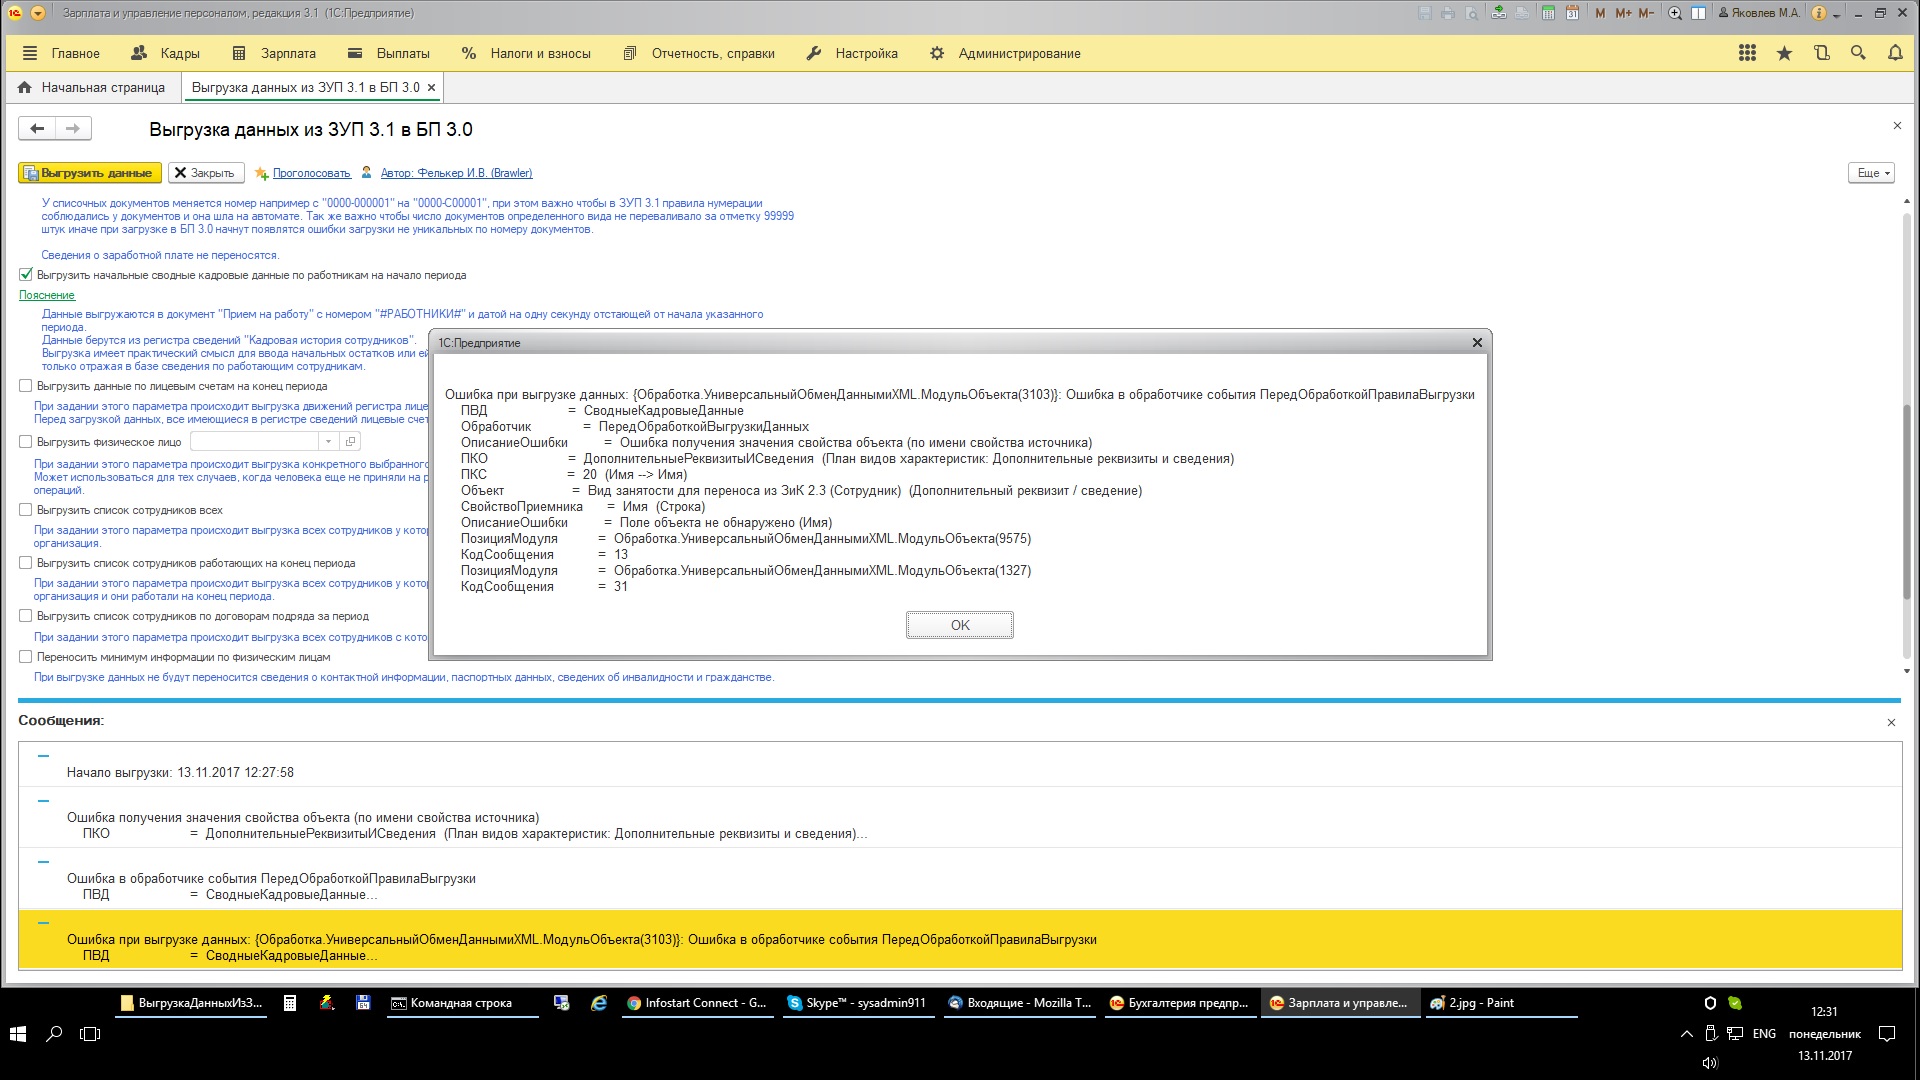Open the calculator icon in title bar
This screenshot has height=1080, width=1920.
pyautogui.click(x=1548, y=13)
